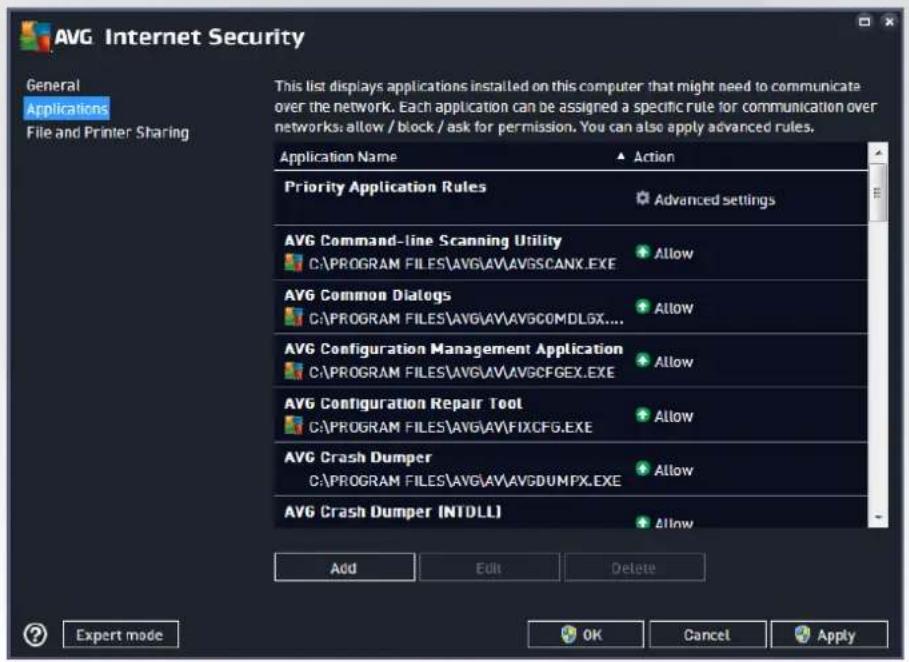Sort list by Application Name column
909x662 pixels.
click(x=339, y=157)
